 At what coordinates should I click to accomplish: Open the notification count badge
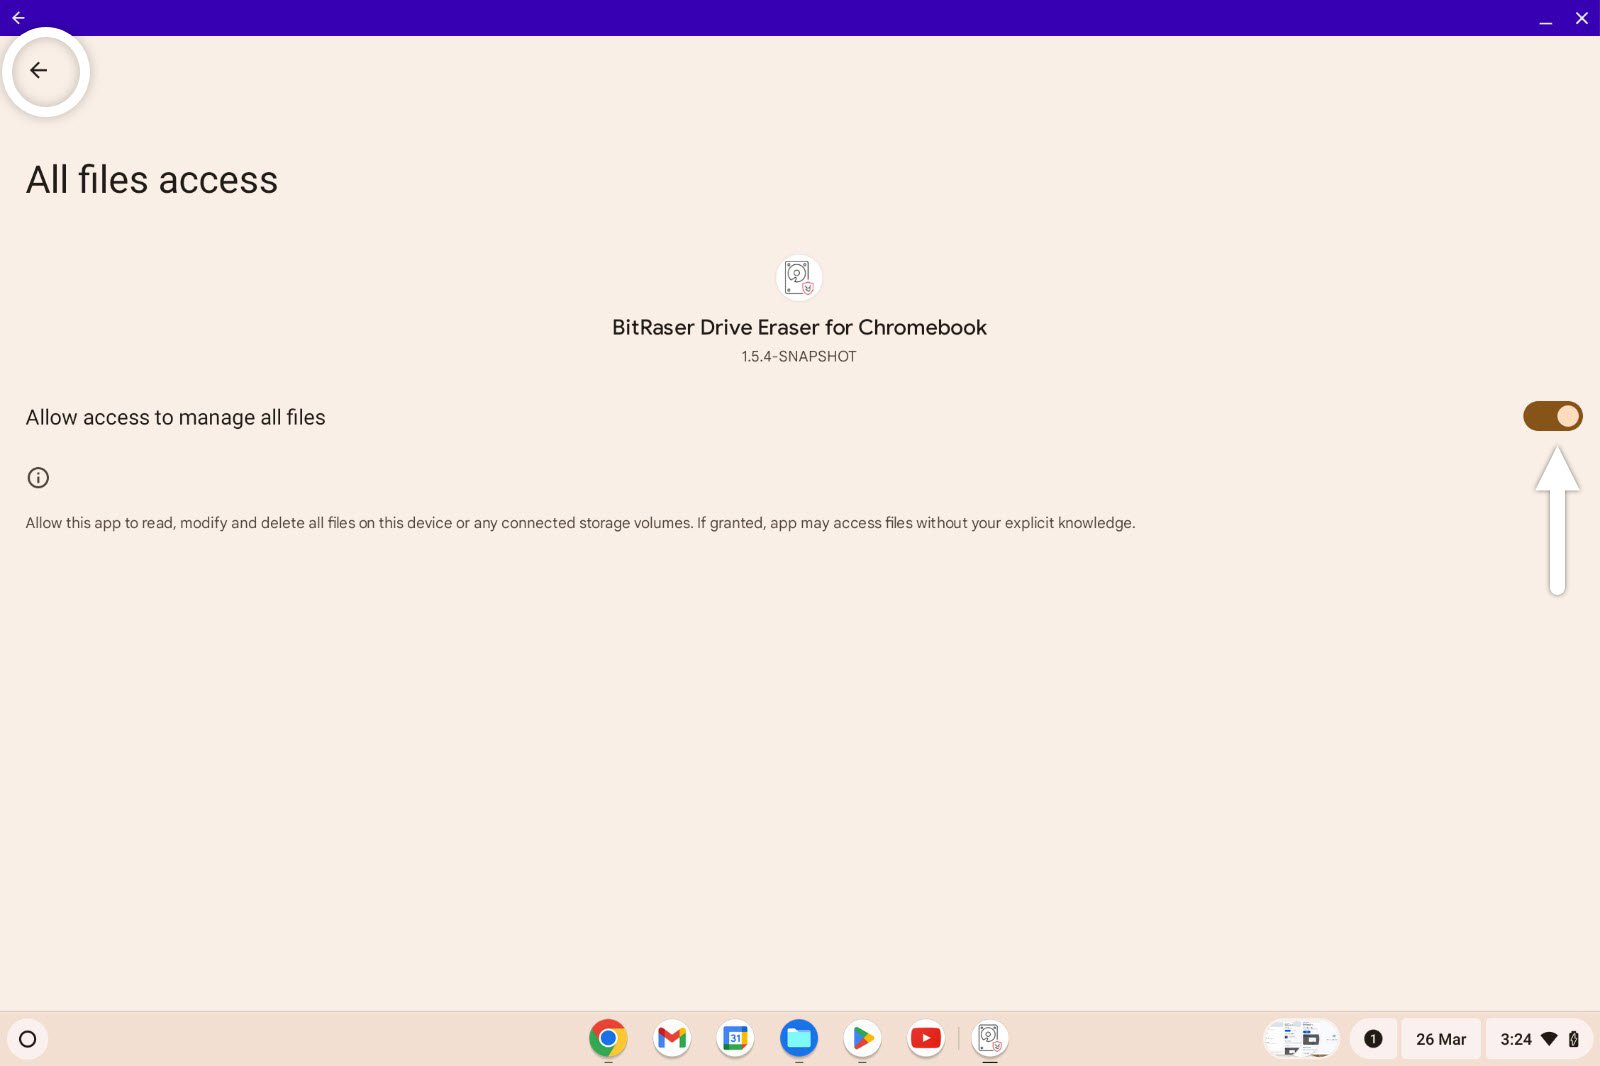tap(1373, 1039)
